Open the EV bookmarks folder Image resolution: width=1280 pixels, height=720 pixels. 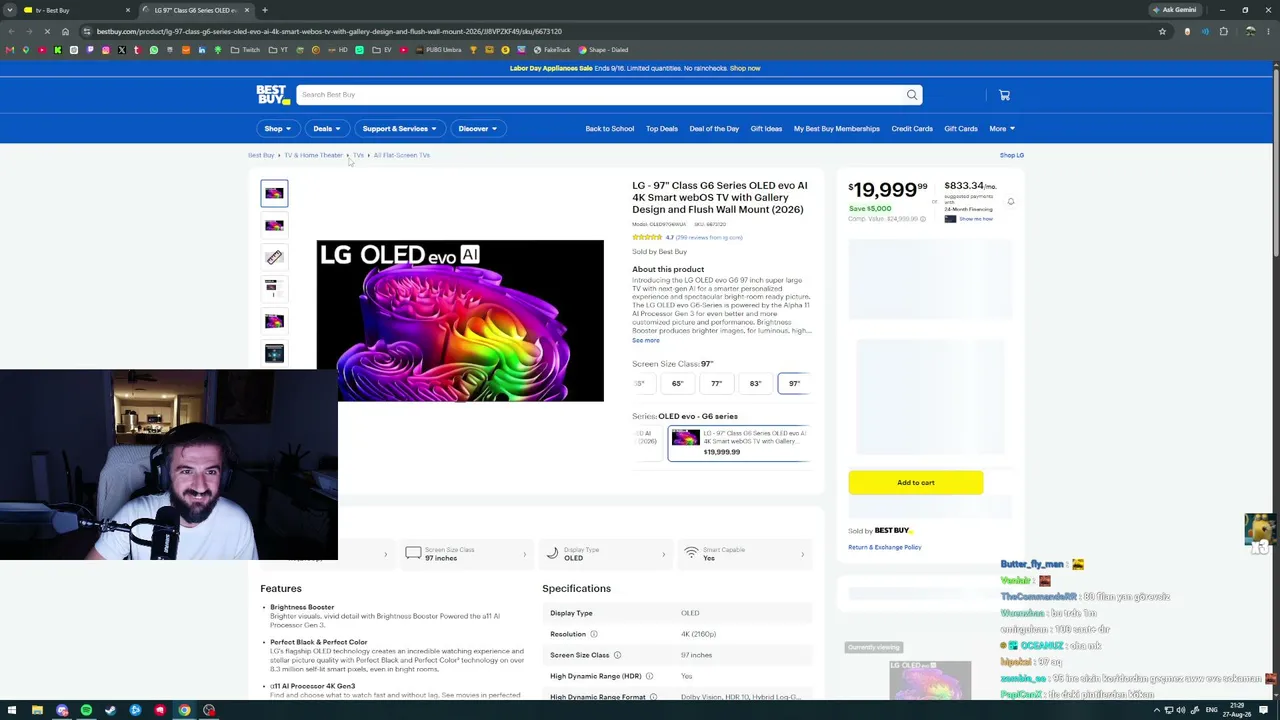pyautogui.click(x=382, y=50)
